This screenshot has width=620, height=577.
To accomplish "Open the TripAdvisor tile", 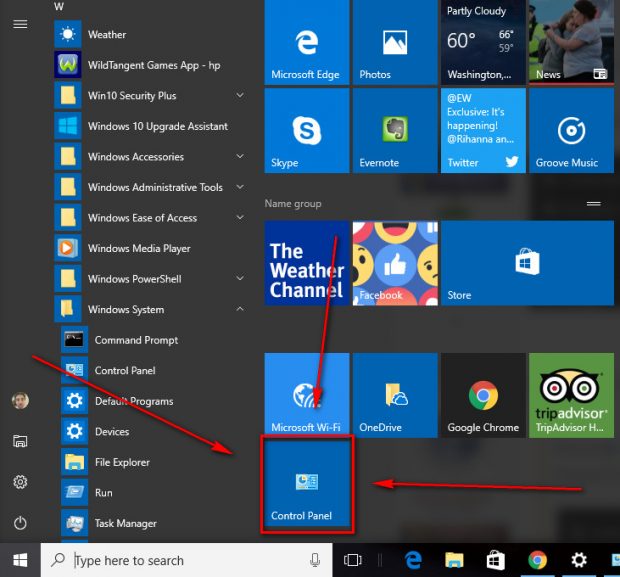I will (x=571, y=395).
